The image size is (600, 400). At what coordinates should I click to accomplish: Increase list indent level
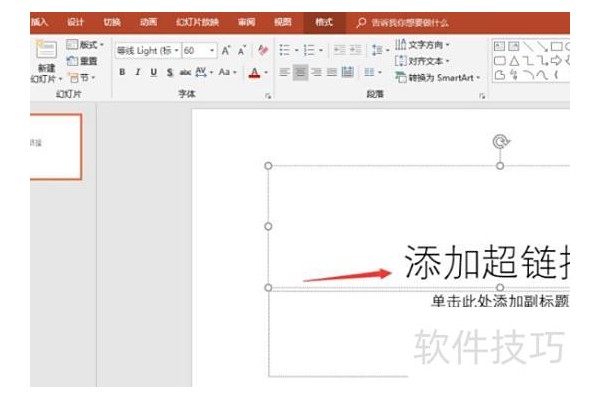point(355,50)
